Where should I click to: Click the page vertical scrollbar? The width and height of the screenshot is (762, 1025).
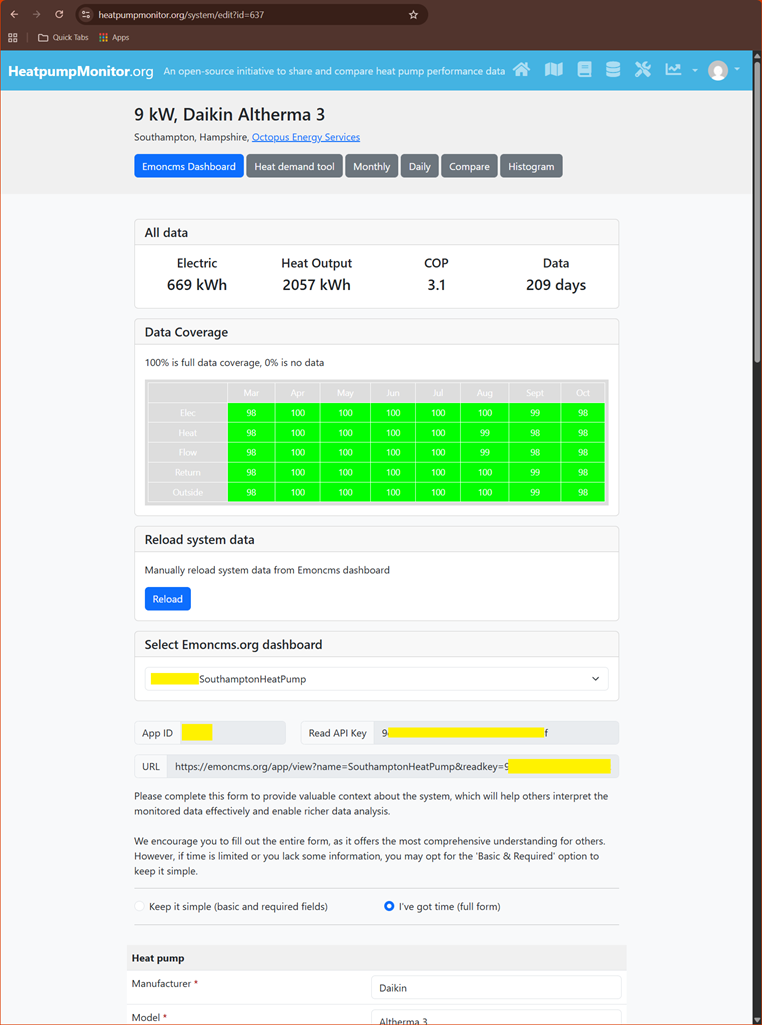[757, 300]
